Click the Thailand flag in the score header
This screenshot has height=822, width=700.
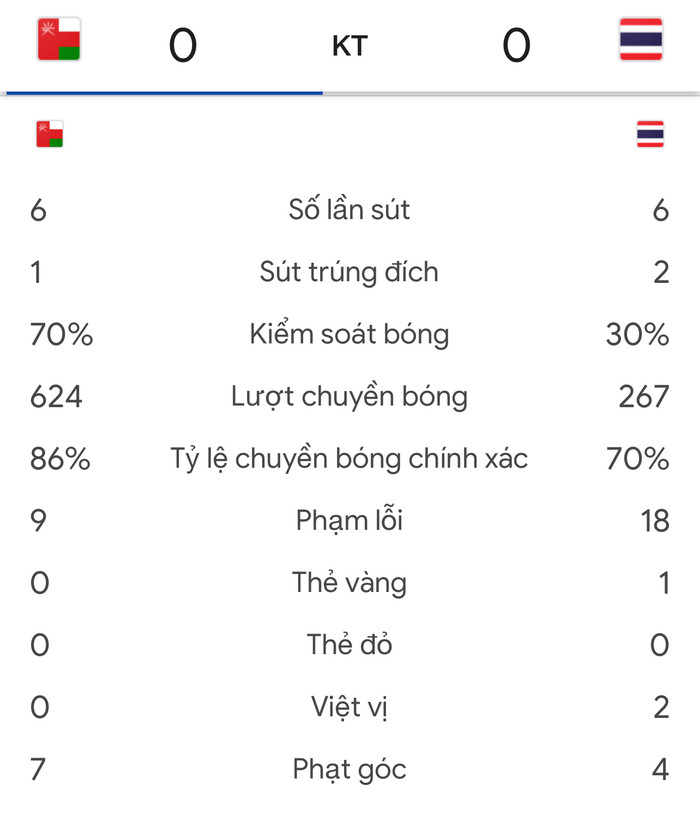click(x=641, y=36)
